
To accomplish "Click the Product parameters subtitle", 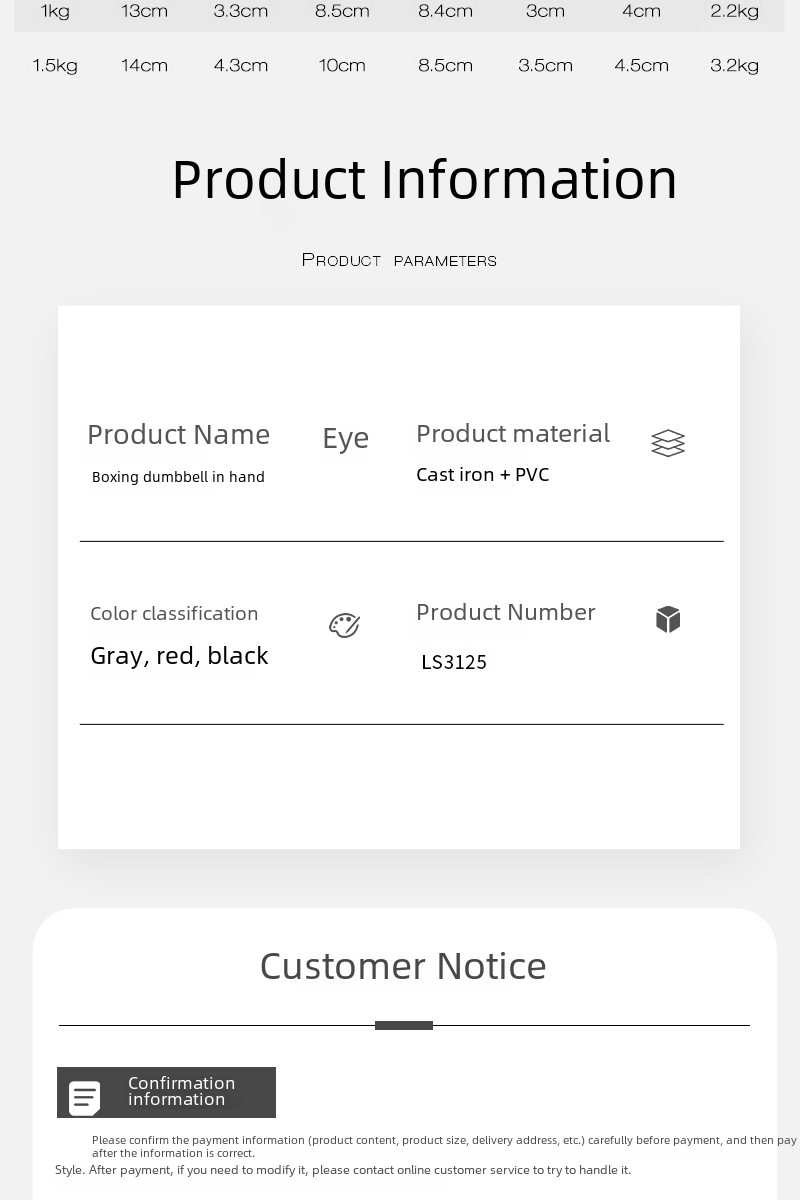I will pos(399,260).
